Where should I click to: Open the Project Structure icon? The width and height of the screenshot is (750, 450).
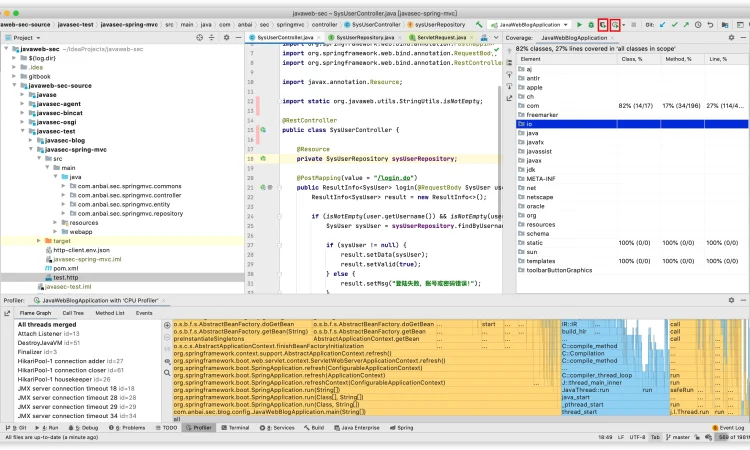725,24
